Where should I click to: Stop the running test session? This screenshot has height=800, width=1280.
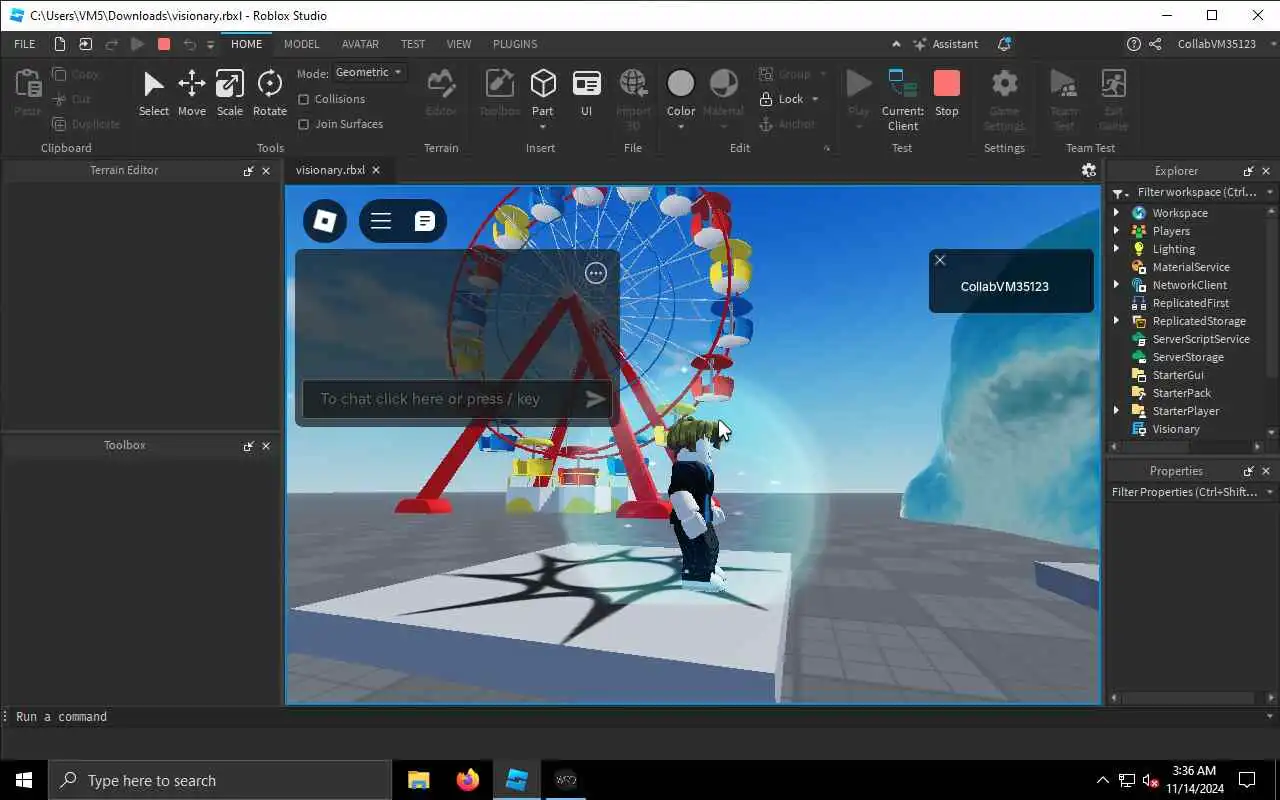click(x=946, y=93)
